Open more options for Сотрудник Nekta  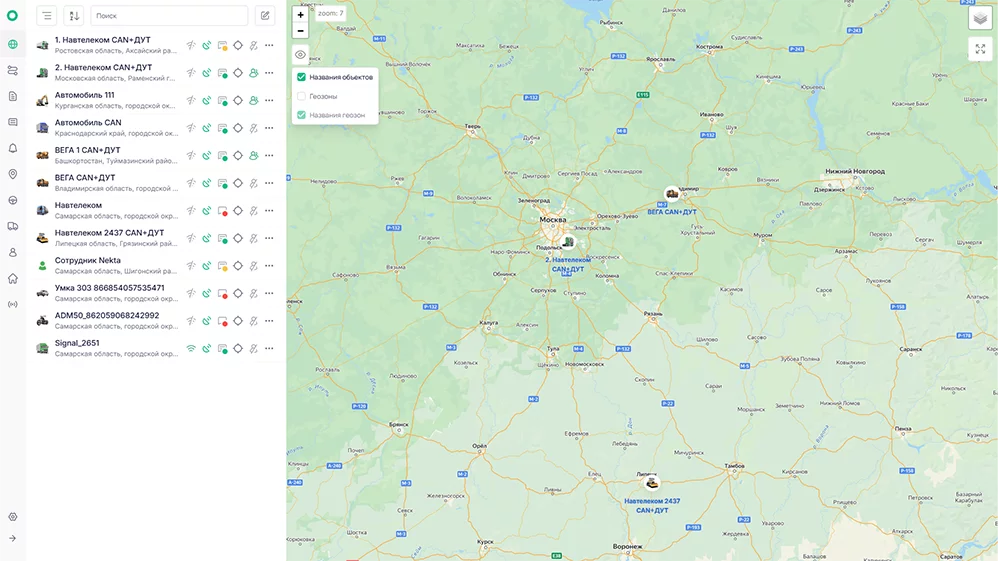[x=269, y=266]
